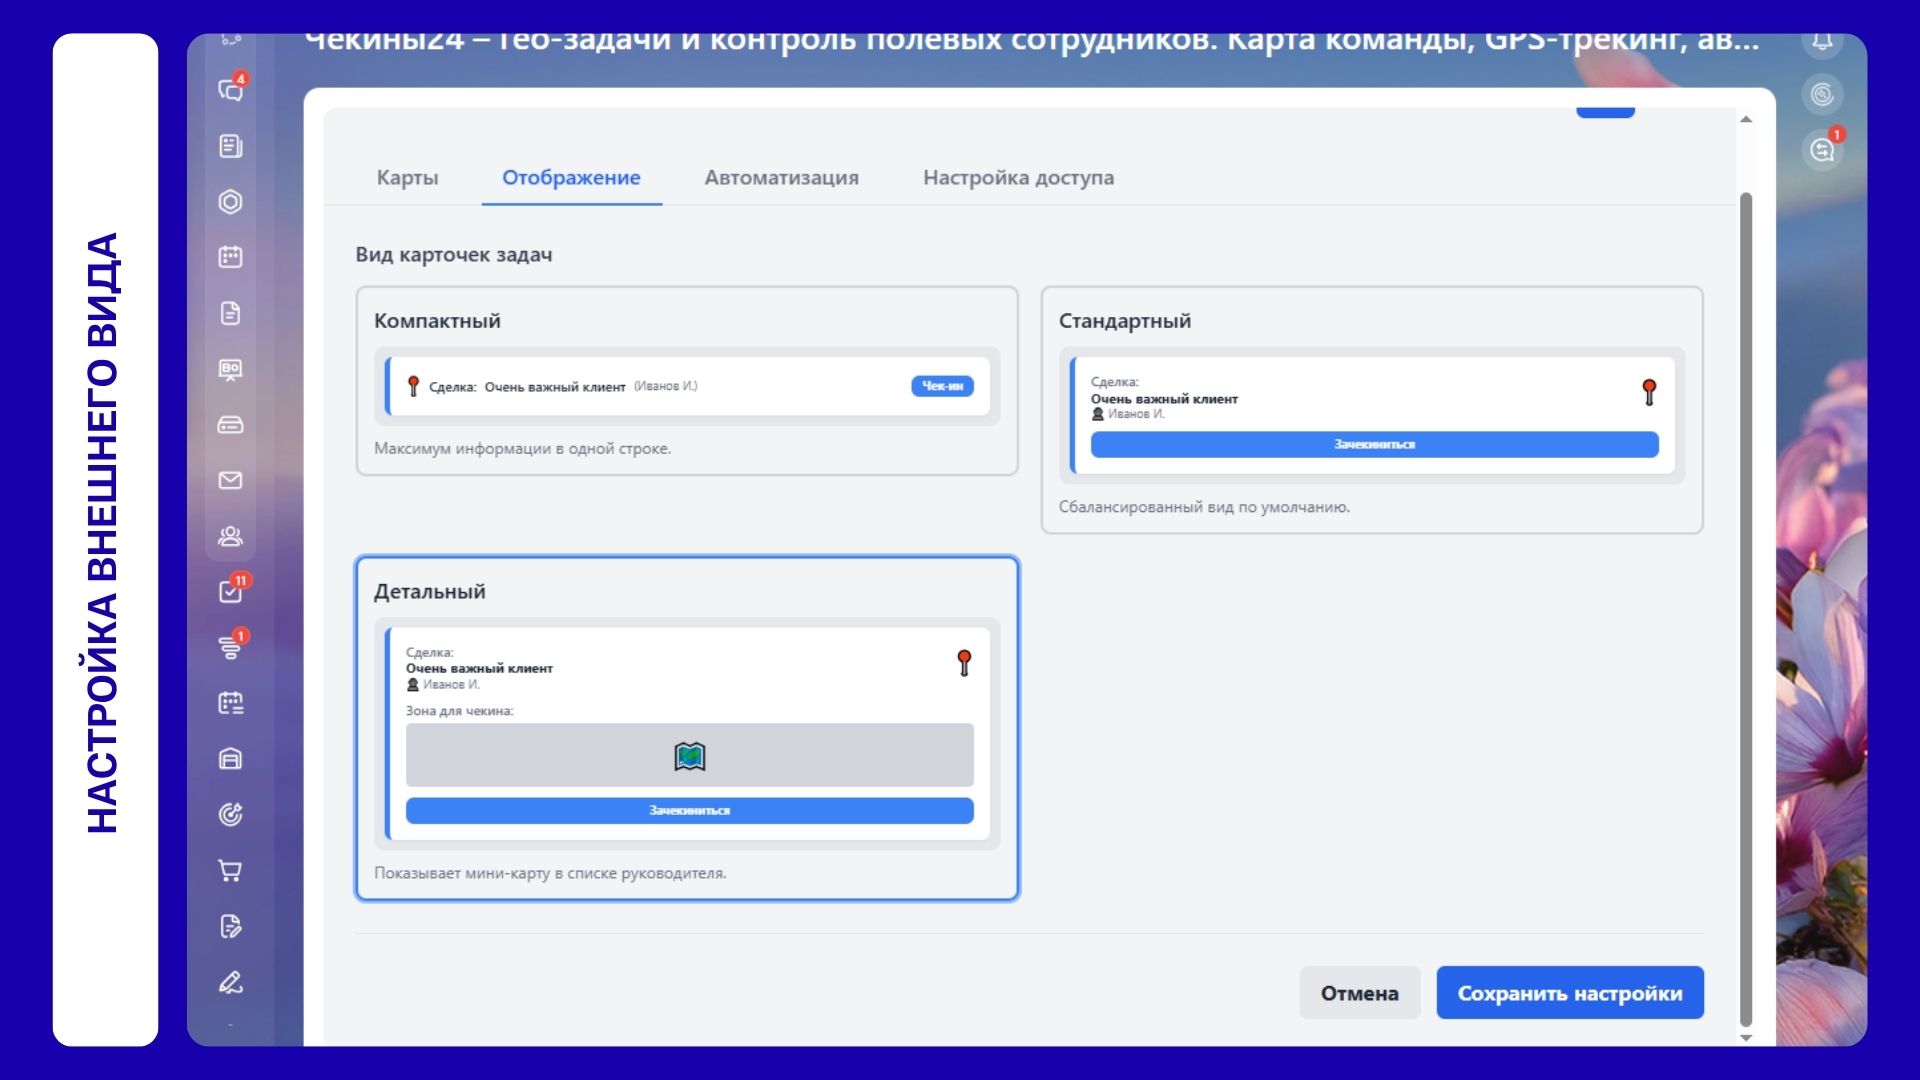Open the calendar icon in the sidebar
1920x1080 pixels.
point(231,257)
